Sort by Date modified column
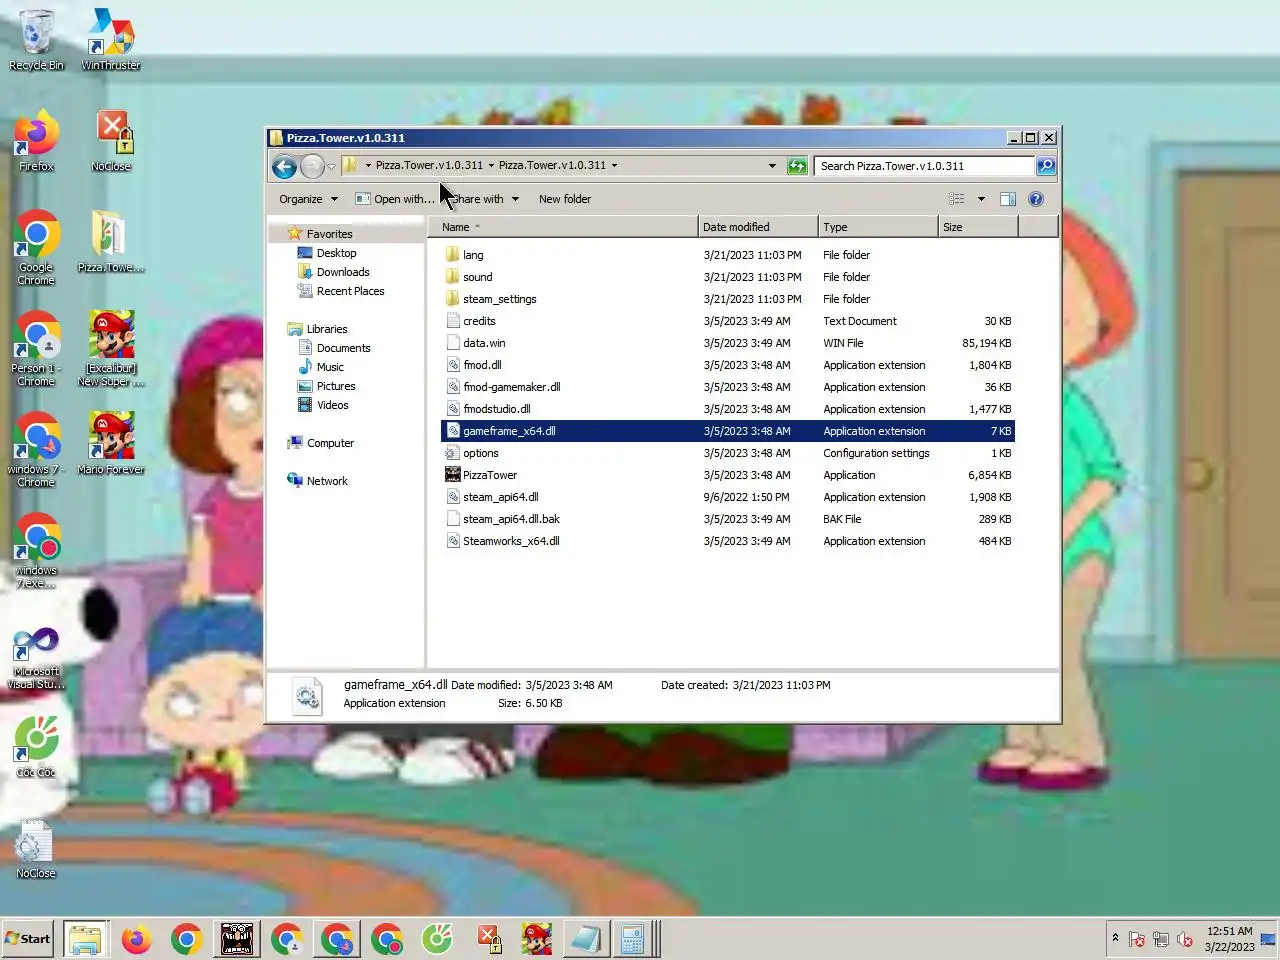 (x=758, y=227)
